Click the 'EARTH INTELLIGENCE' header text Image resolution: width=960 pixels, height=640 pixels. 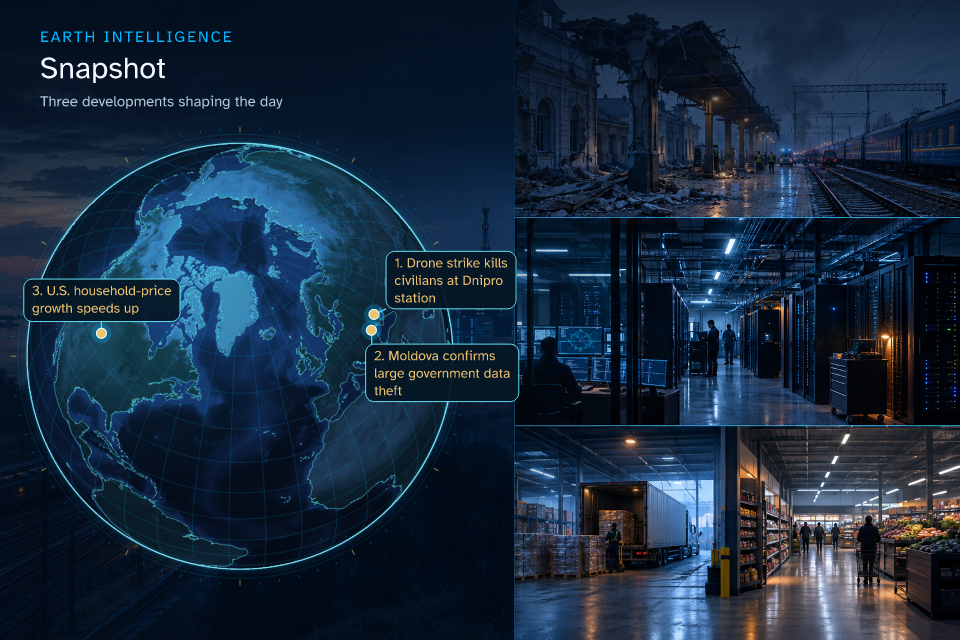click(x=136, y=37)
